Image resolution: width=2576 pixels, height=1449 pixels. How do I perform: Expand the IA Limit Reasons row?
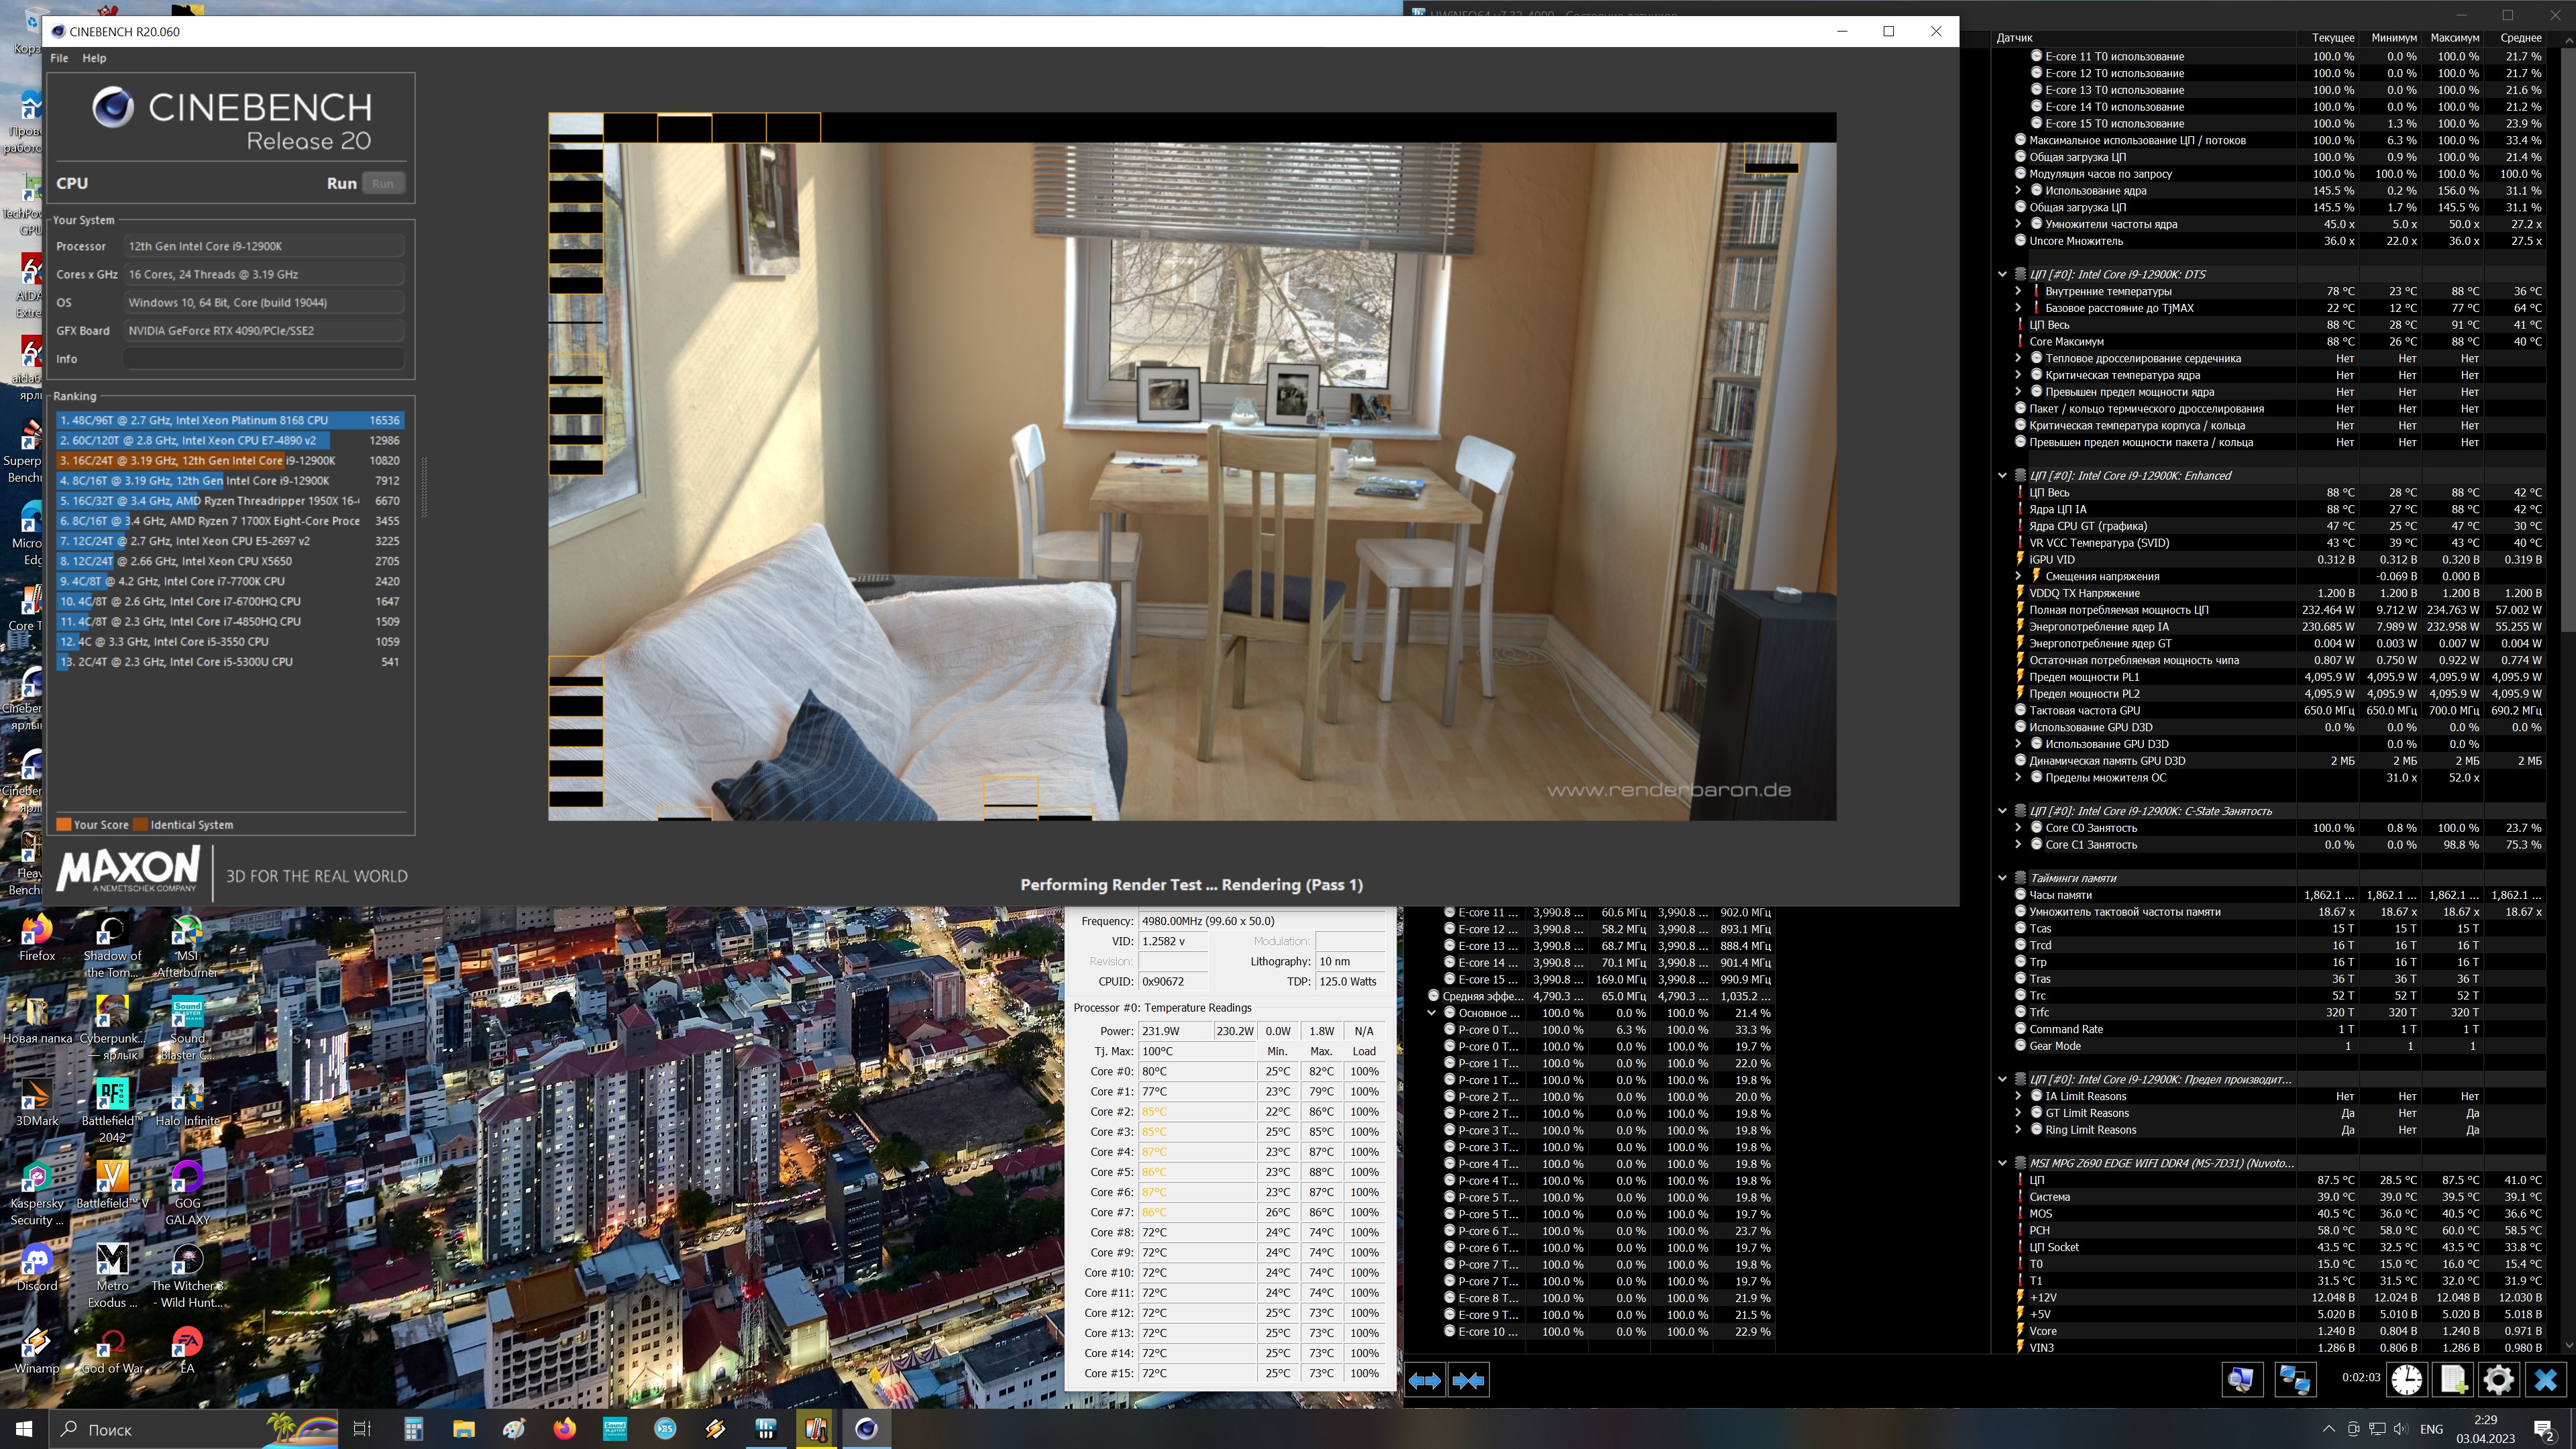tap(2018, 1096)
